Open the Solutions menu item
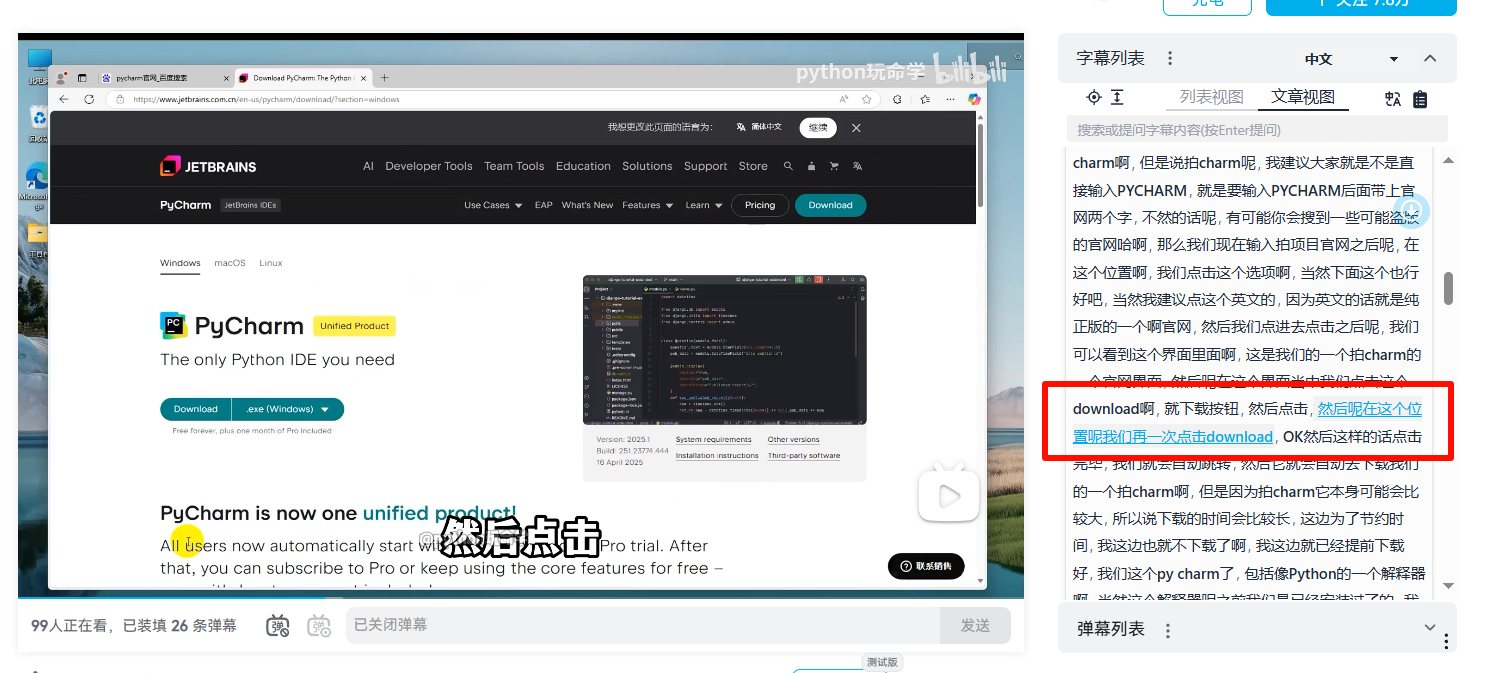 [x=647, y=166]
